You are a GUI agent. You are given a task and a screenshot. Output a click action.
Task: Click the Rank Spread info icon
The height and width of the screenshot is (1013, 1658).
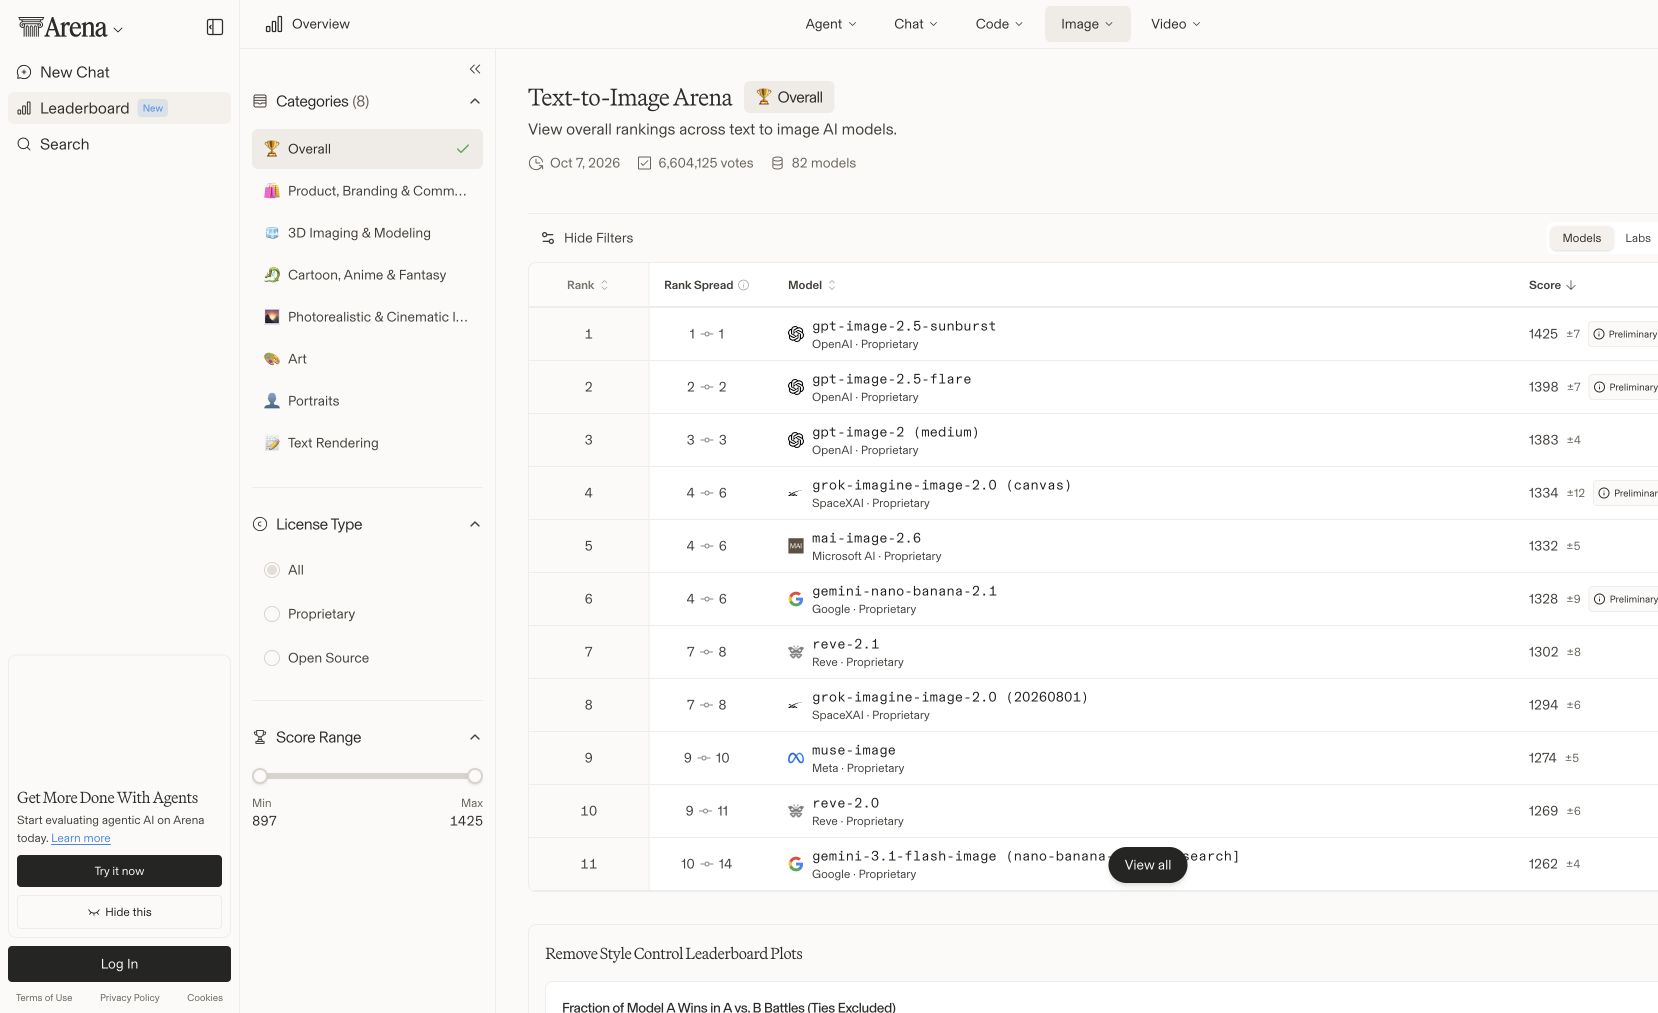(743, 285)
